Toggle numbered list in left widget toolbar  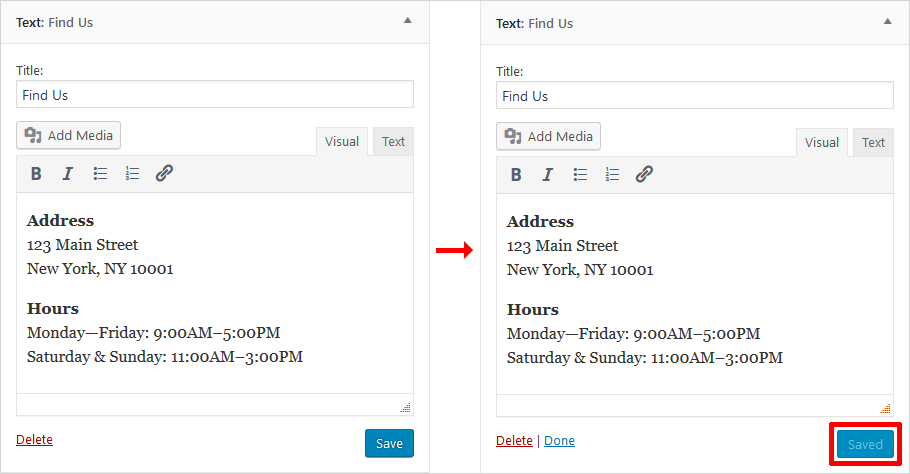tap(132, 174)
